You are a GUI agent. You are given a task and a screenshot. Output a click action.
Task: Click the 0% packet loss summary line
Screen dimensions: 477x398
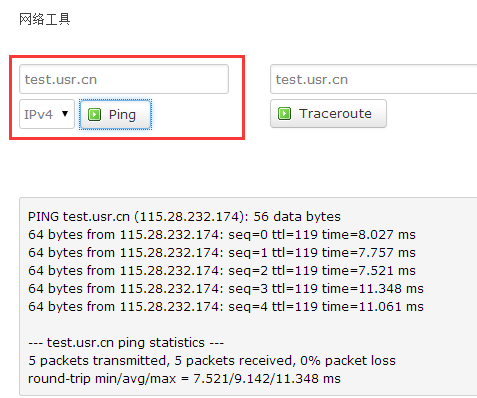tap(212, 361)
